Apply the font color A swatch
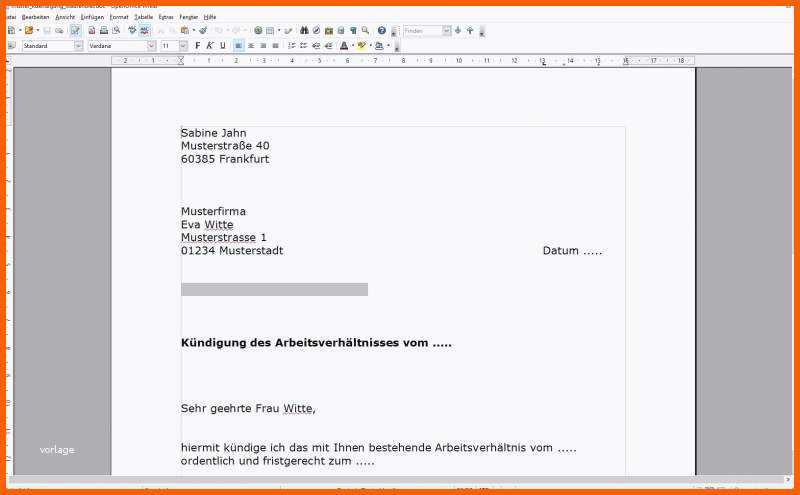 tap(344, 46)
